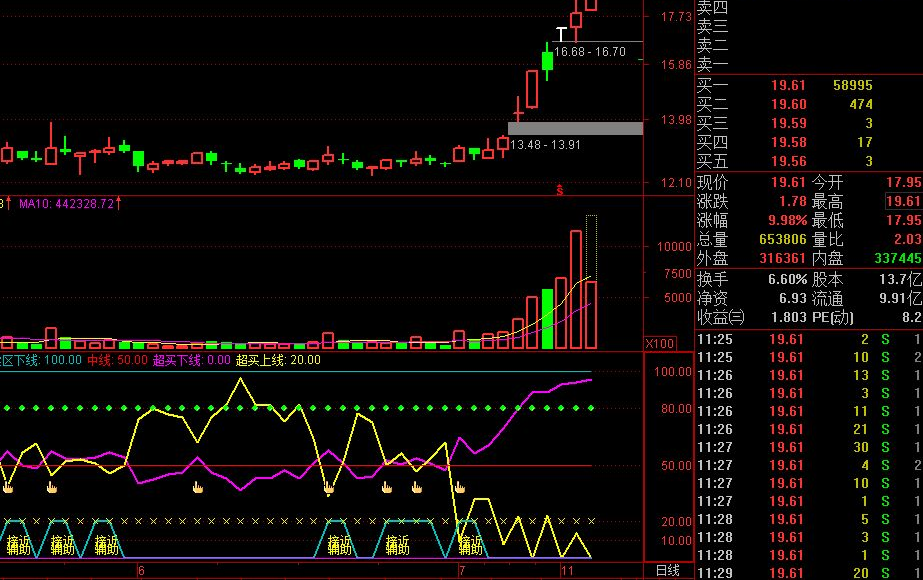Click the 买四 volume 17
The height and width of the screenshot is (580, 923).
point(865,142)
